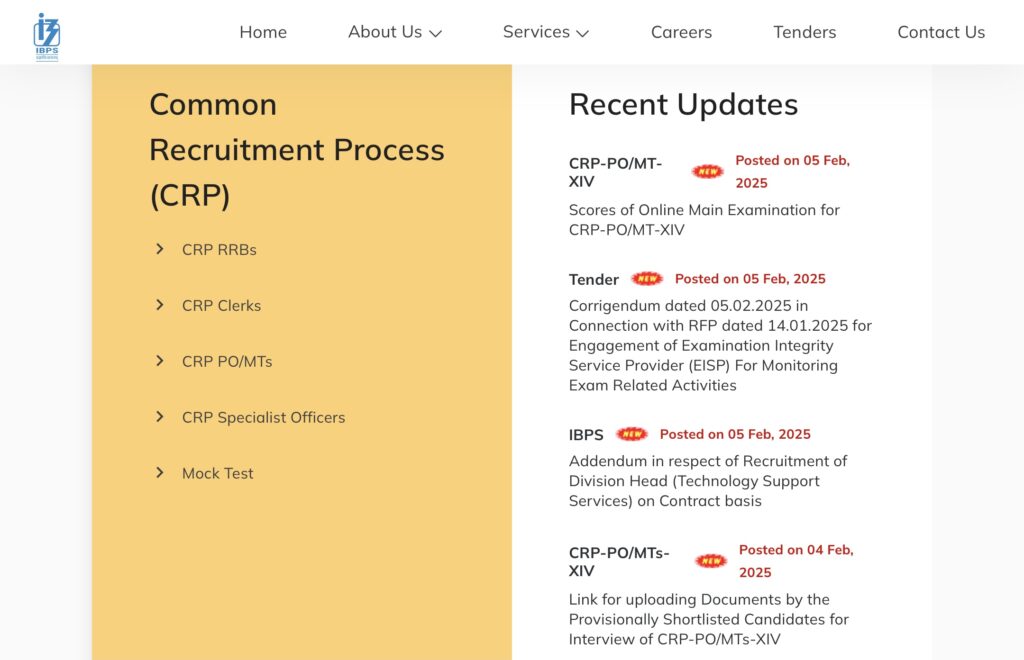Screen dimensions: 1024x660
Task: Click Posted on 05 Feb beside CRP-PO/MT-XIV
Action: coord(793,172)
